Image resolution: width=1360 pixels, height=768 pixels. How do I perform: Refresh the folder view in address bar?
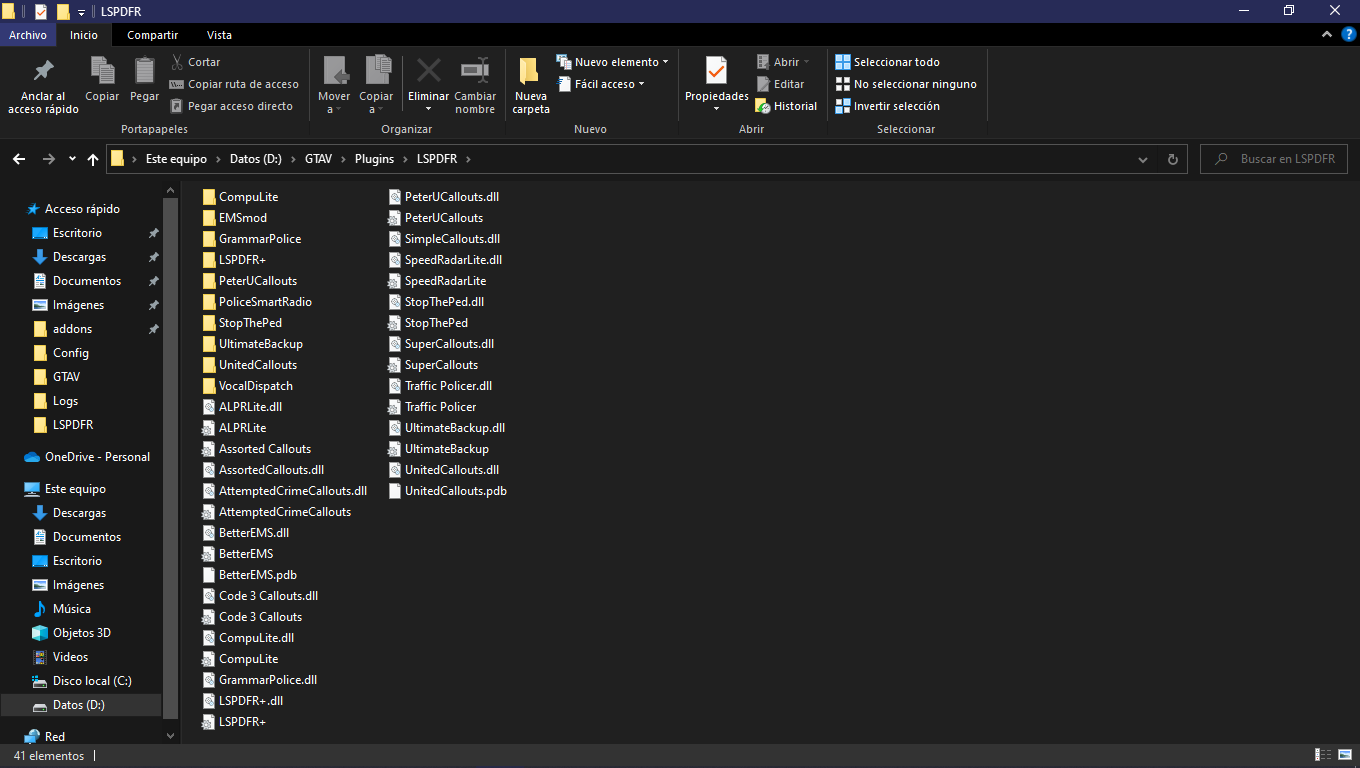coord(1173,159)
